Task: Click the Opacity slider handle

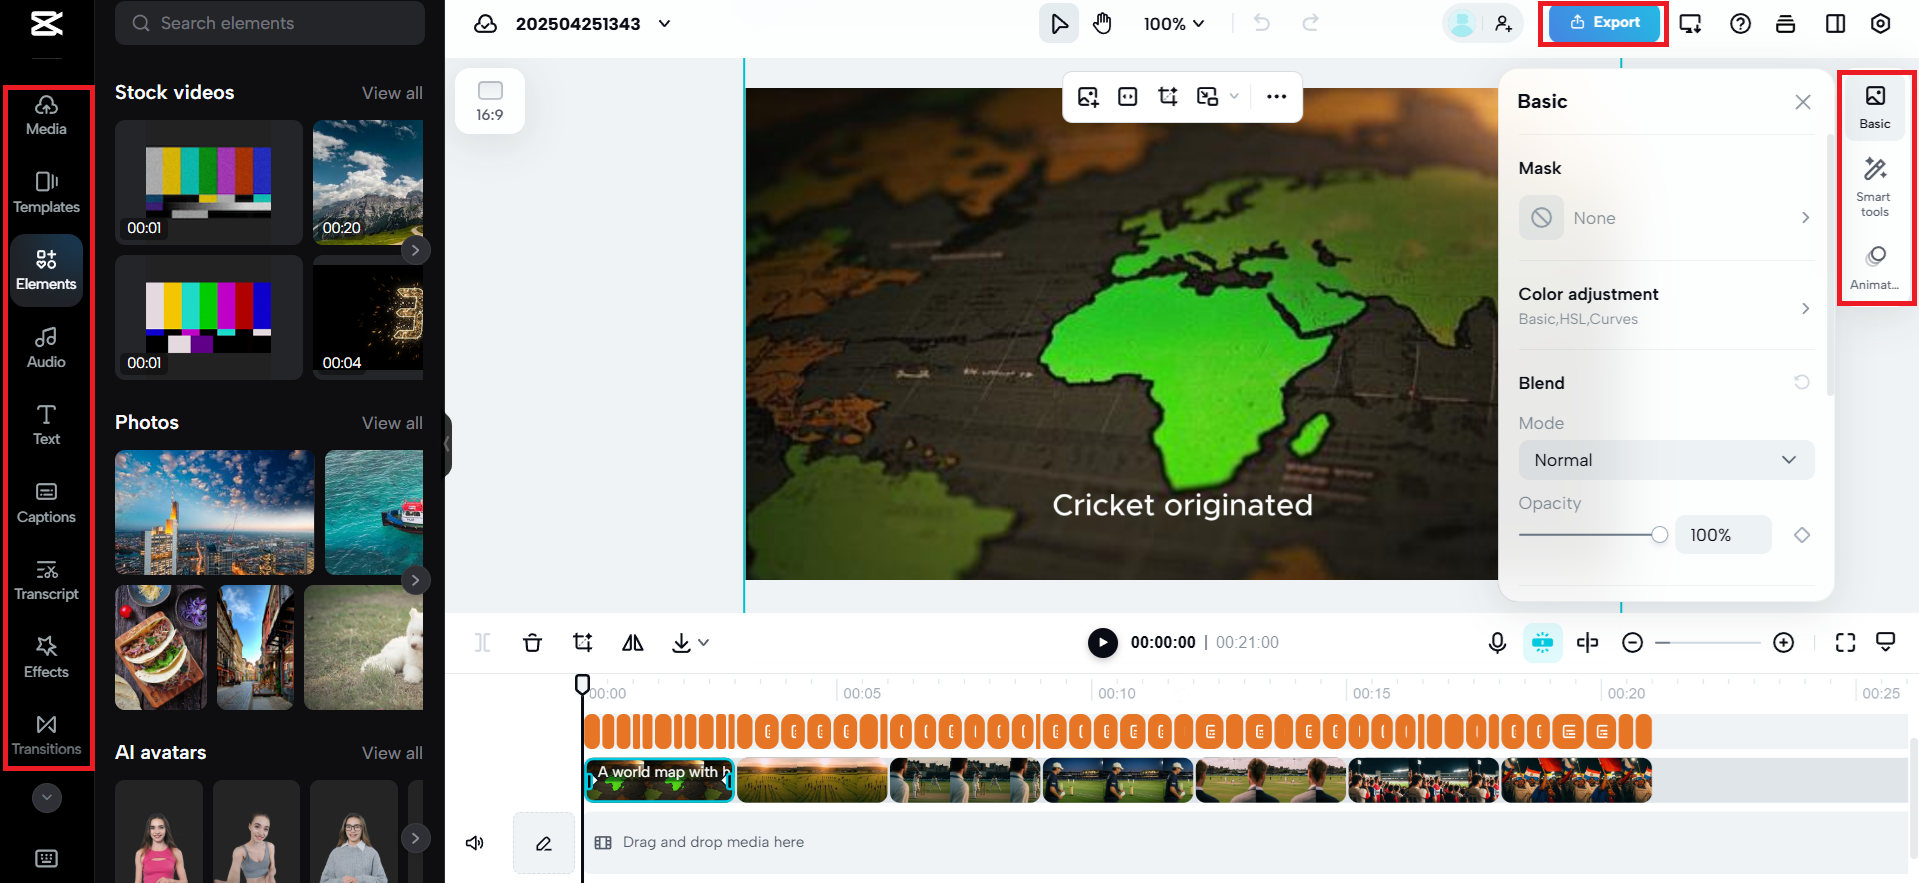Action: [1659, 535]
